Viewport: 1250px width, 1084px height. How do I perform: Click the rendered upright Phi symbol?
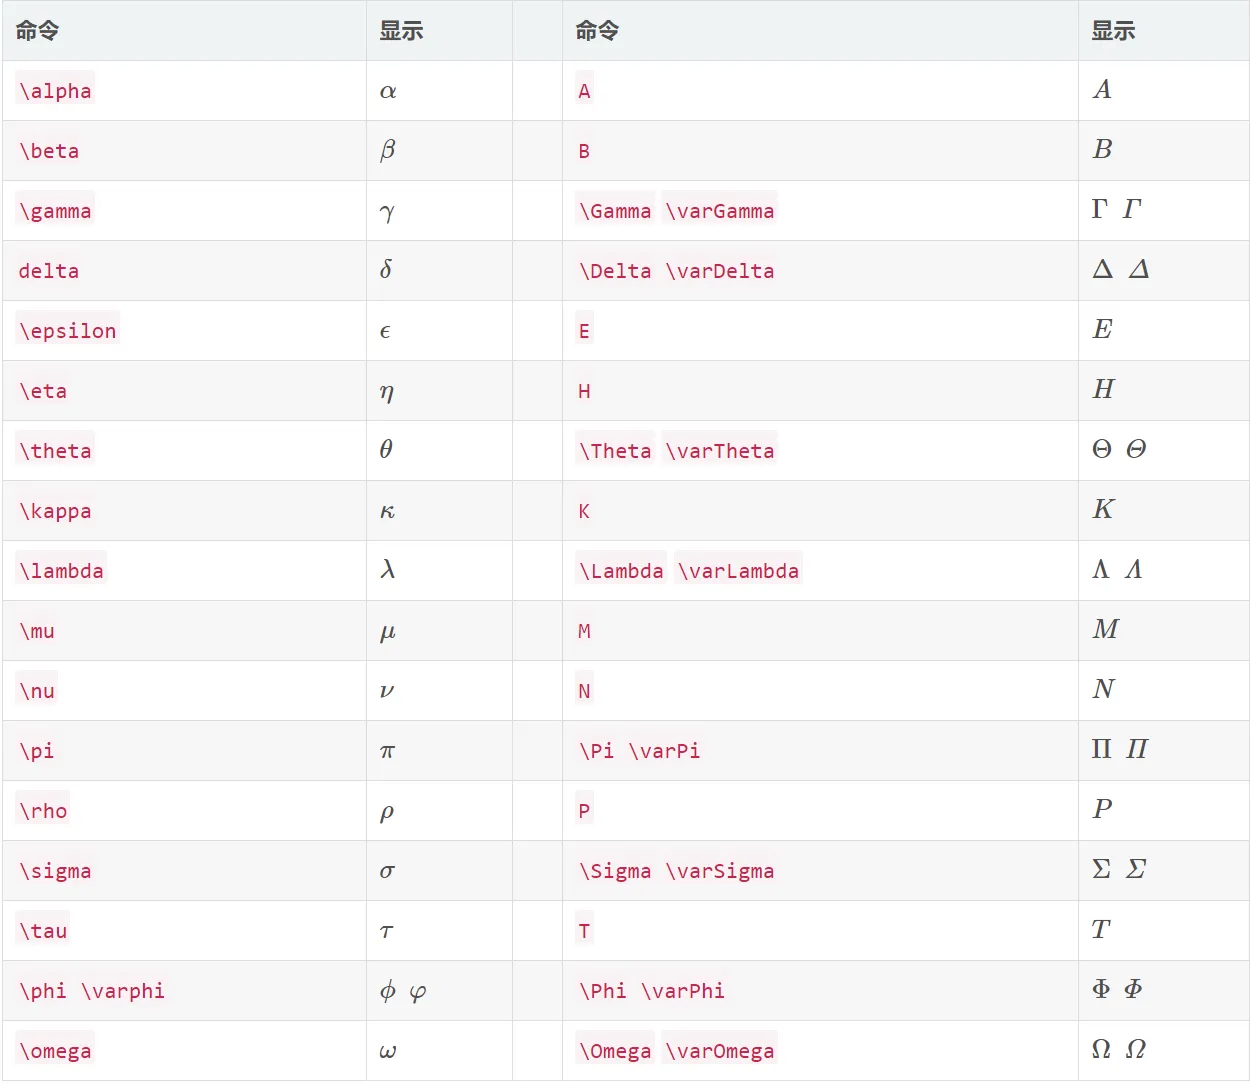click(1101, 989)
